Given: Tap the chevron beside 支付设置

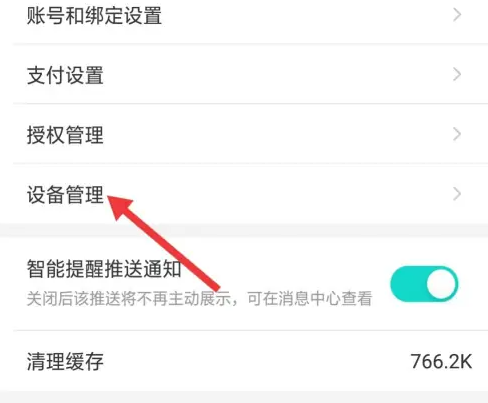Looking at the screenshot, I should tap(457, 75).
